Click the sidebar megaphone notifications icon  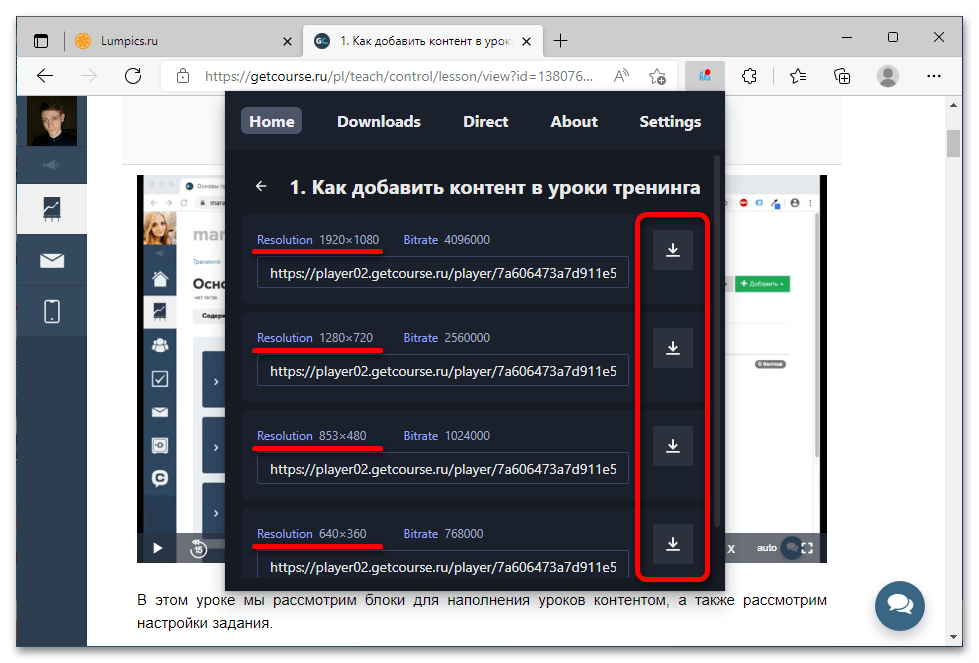[x=52, y=165]
